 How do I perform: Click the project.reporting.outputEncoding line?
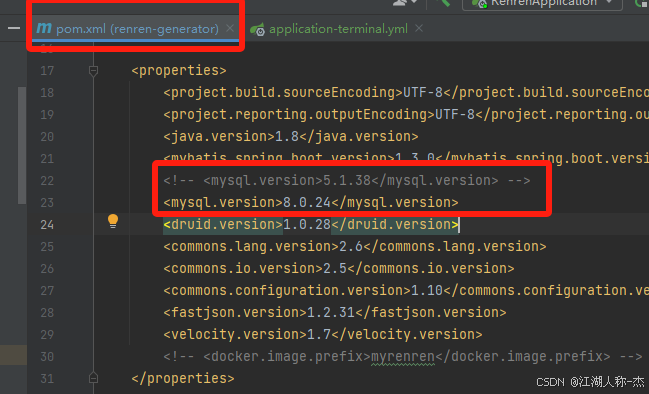(406, 115)
